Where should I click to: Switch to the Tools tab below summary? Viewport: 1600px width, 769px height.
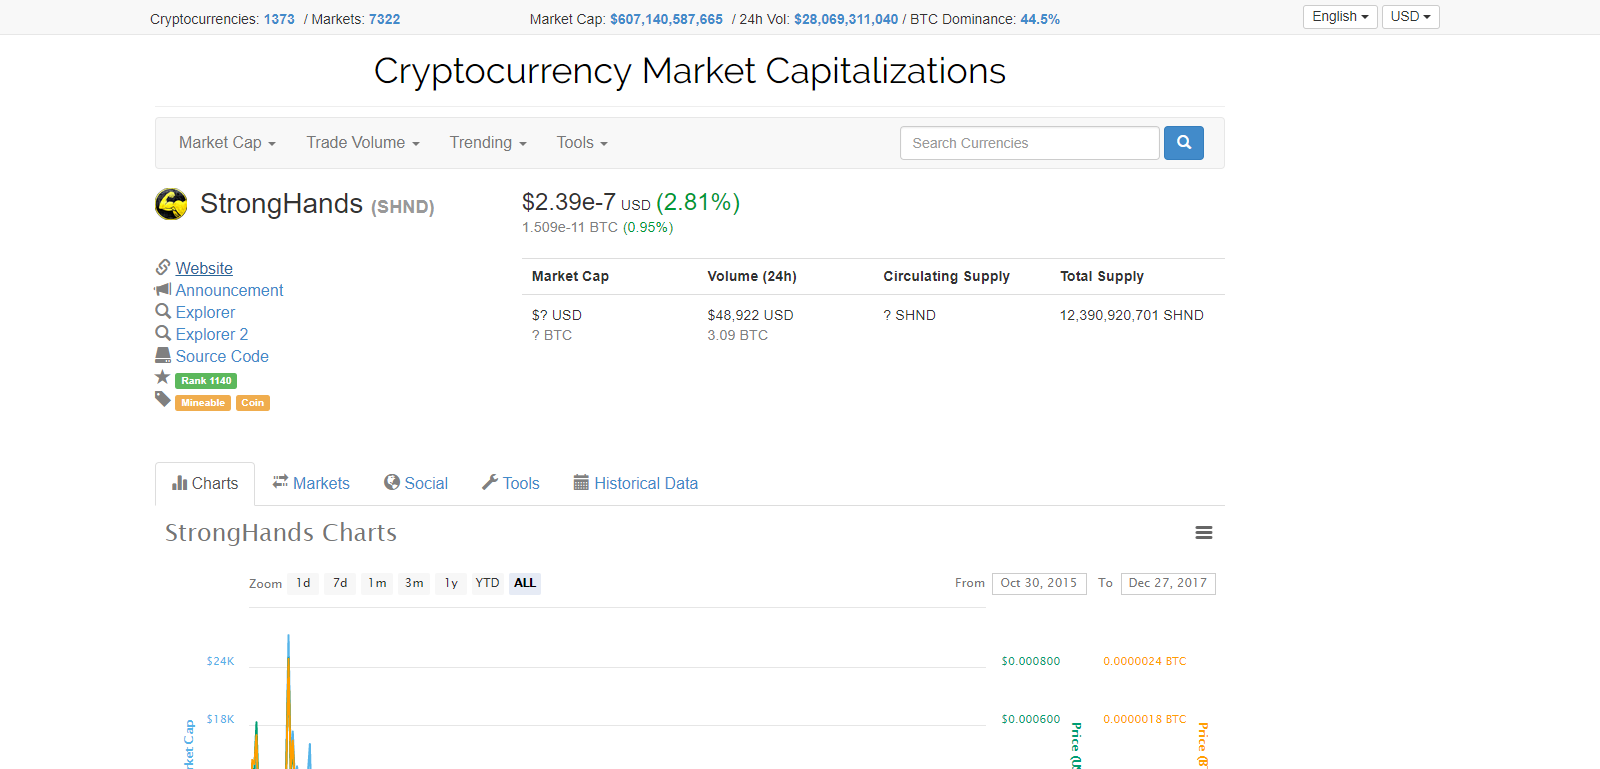(510, 484)
